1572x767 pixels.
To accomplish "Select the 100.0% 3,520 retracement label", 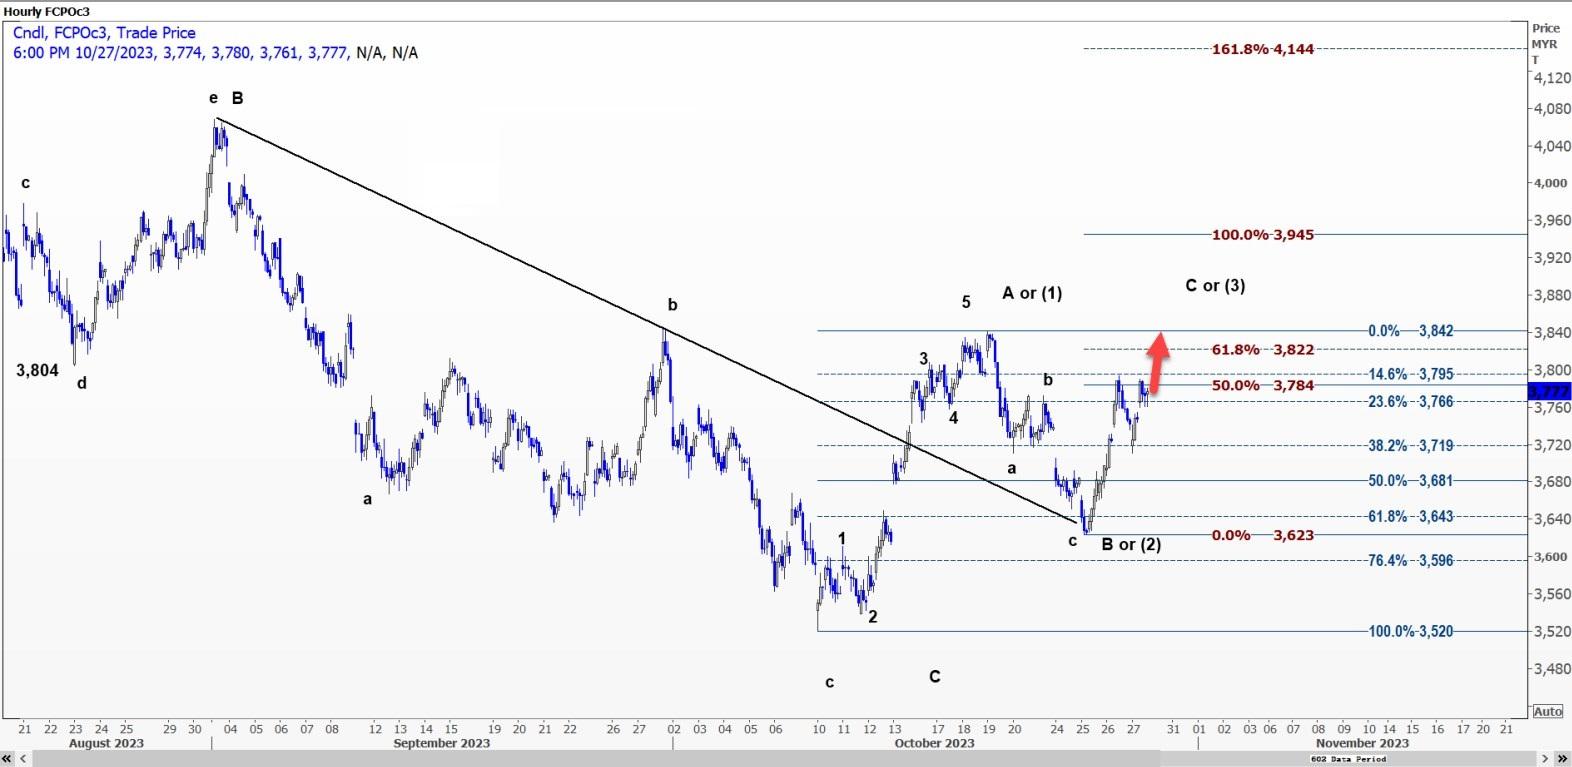I will point(1411,632).
